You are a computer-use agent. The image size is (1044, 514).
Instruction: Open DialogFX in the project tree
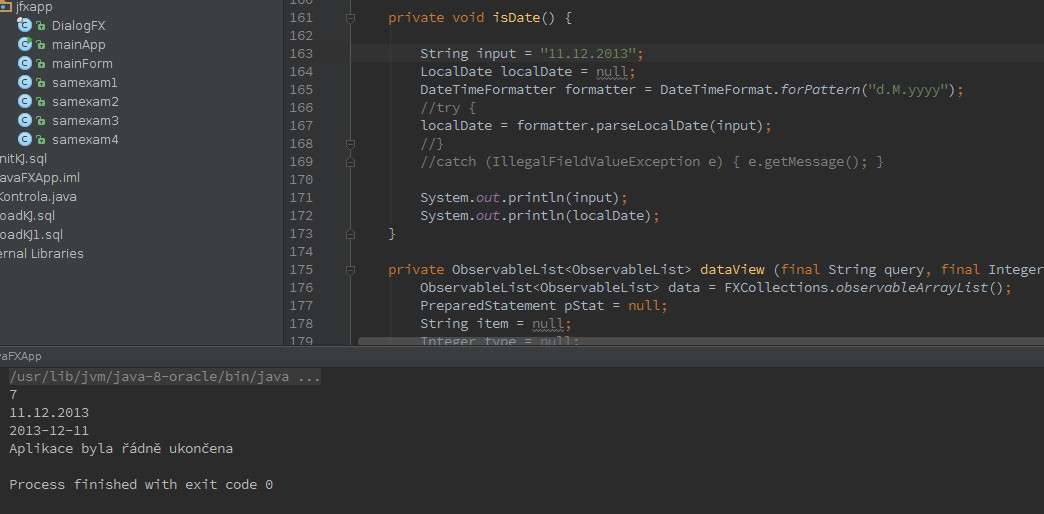click(x=79, y=26)
